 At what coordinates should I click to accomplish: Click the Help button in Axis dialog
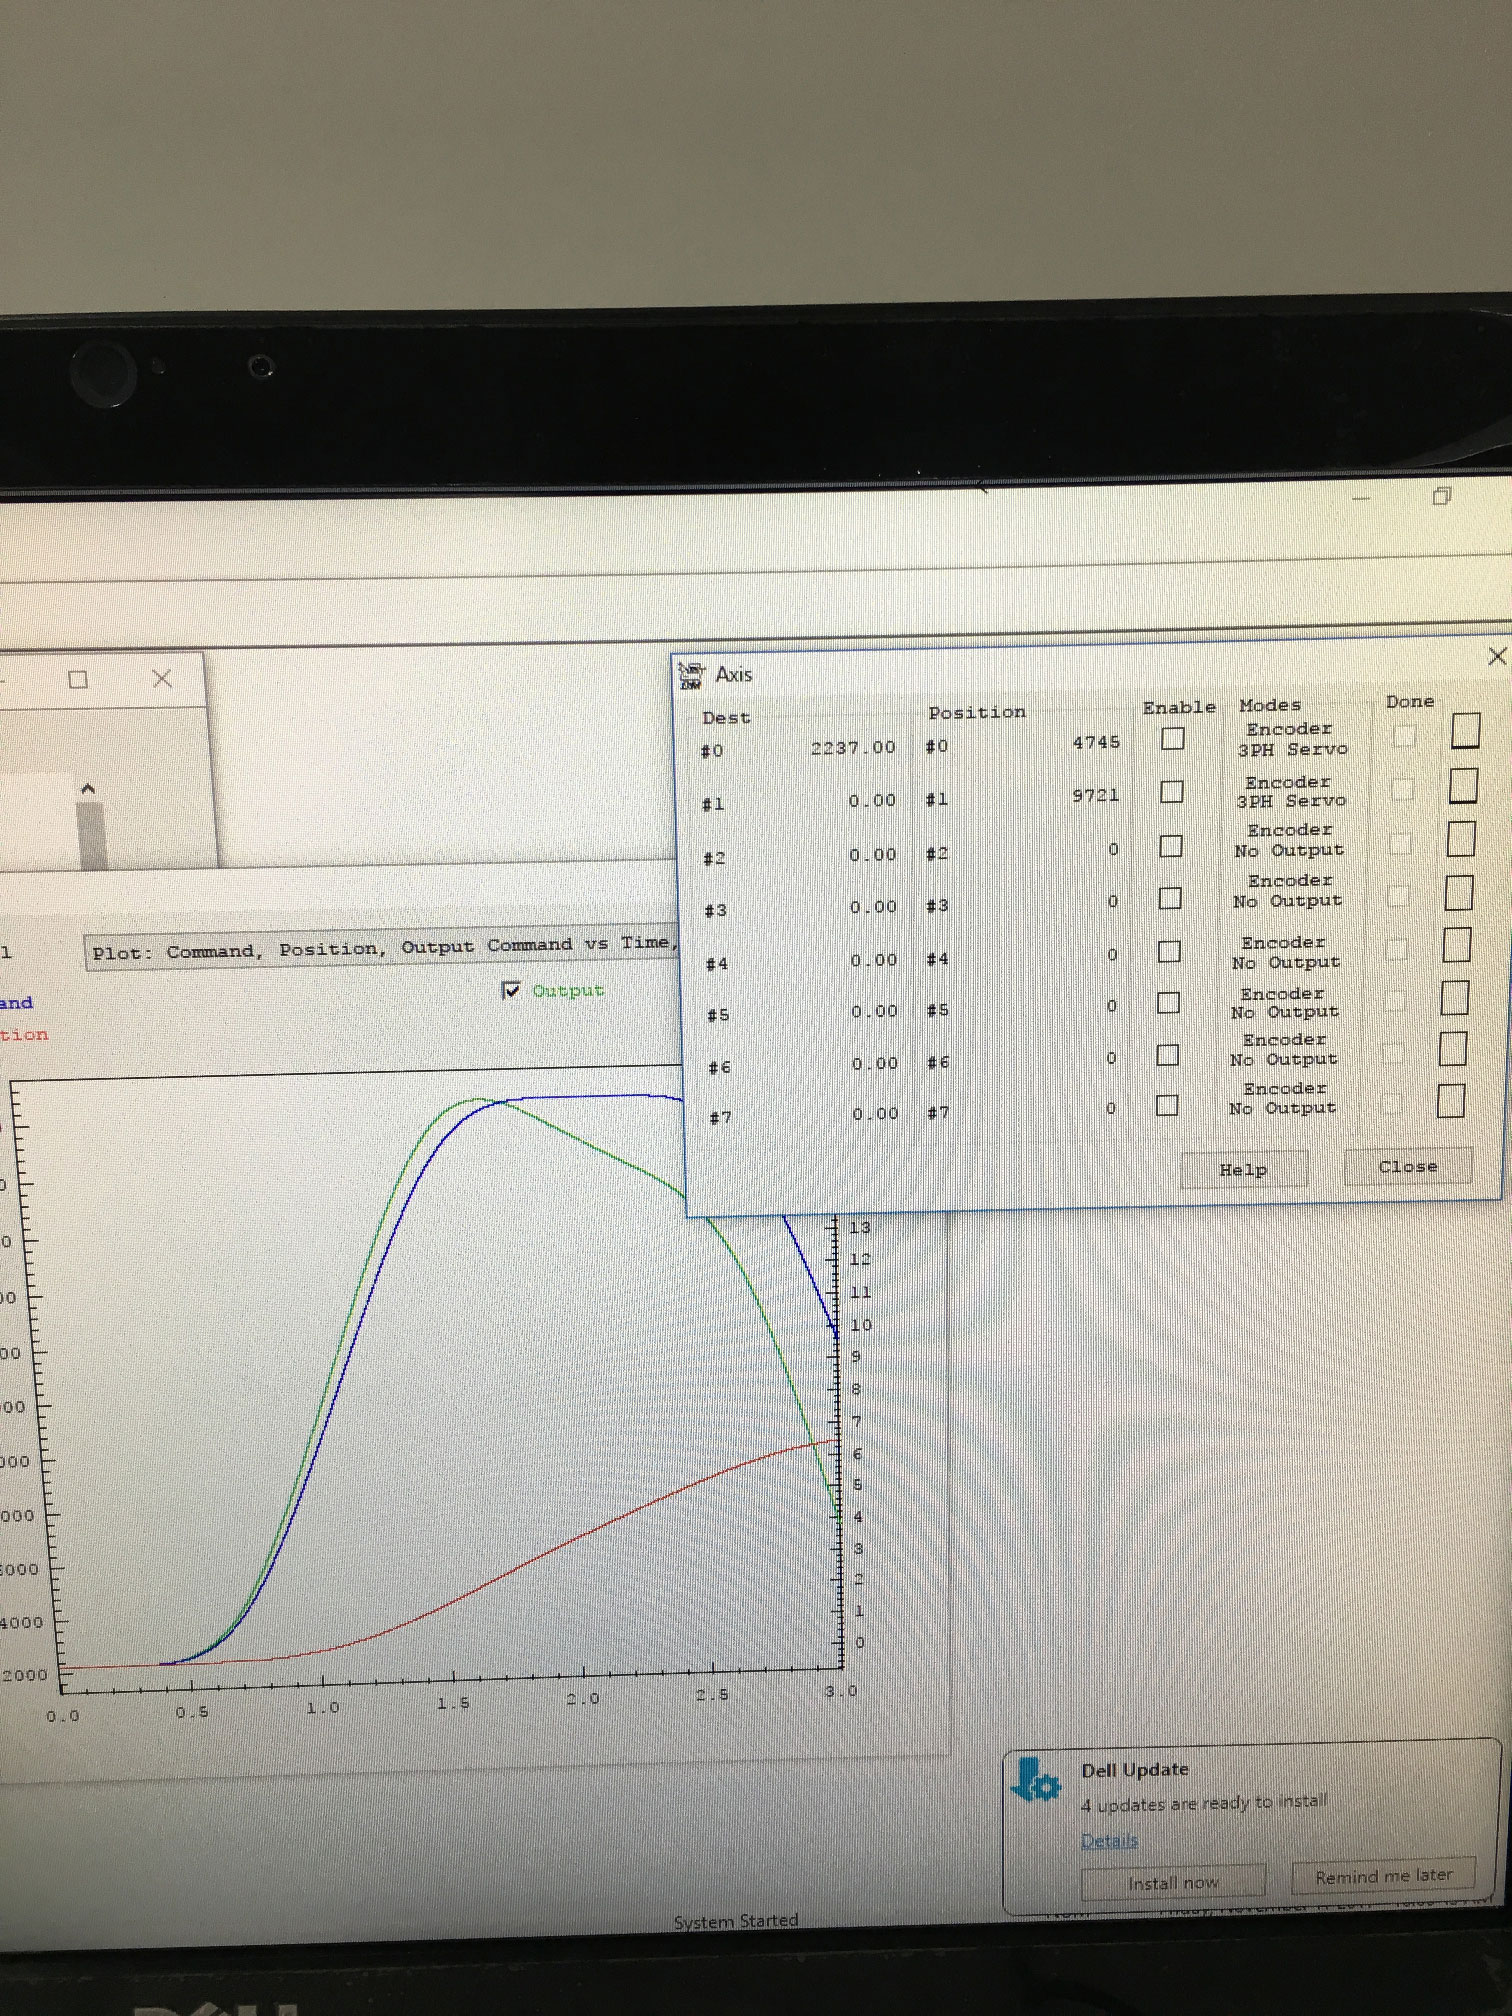tap(1243, 1169)
